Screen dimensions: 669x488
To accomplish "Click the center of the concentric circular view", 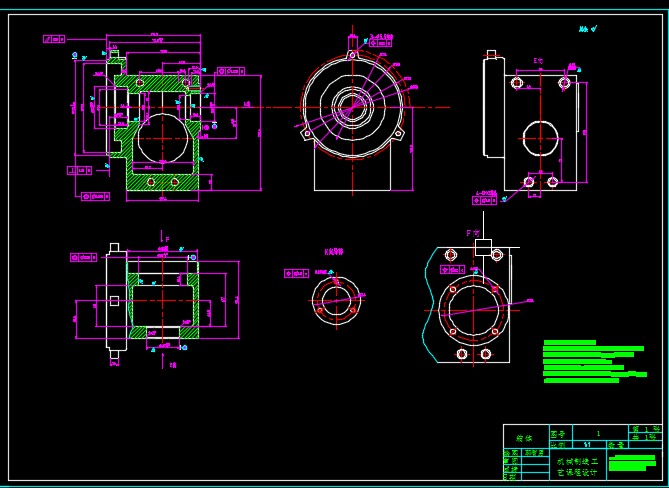I will (x=352, y=106).
